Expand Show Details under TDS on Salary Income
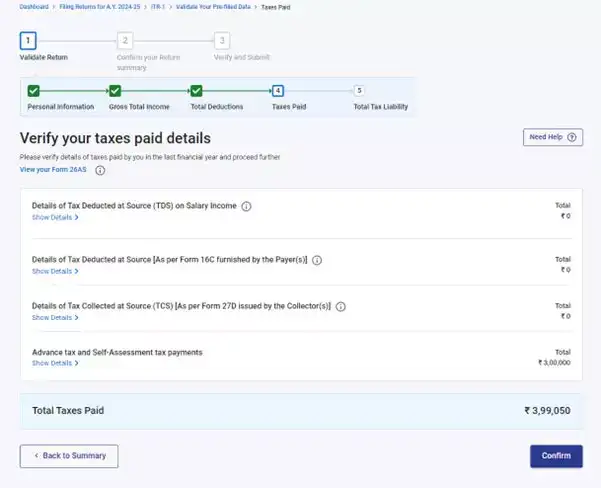The height and width of the screenshot is (488, 601). [x=55, y=217]
